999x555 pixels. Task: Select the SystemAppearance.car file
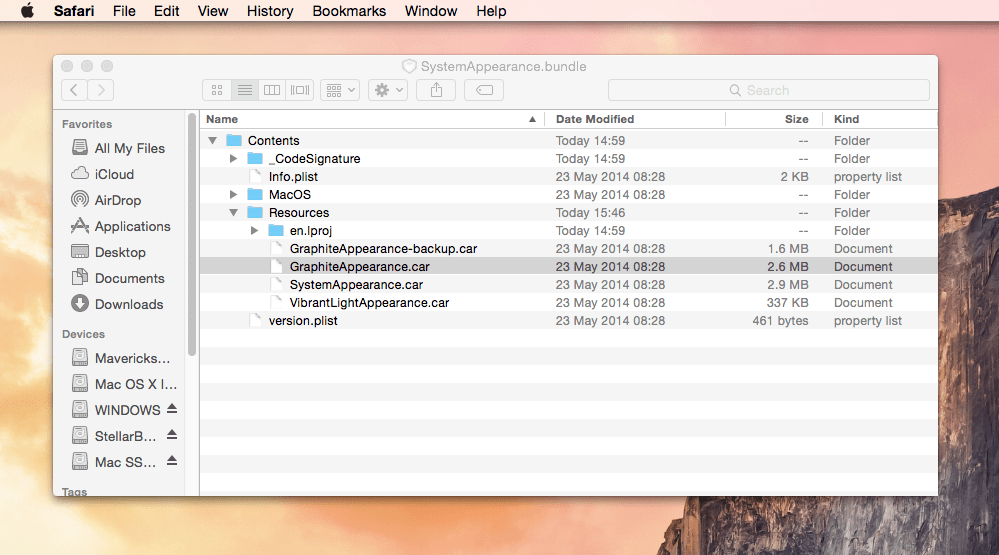(x=568, y=285)
